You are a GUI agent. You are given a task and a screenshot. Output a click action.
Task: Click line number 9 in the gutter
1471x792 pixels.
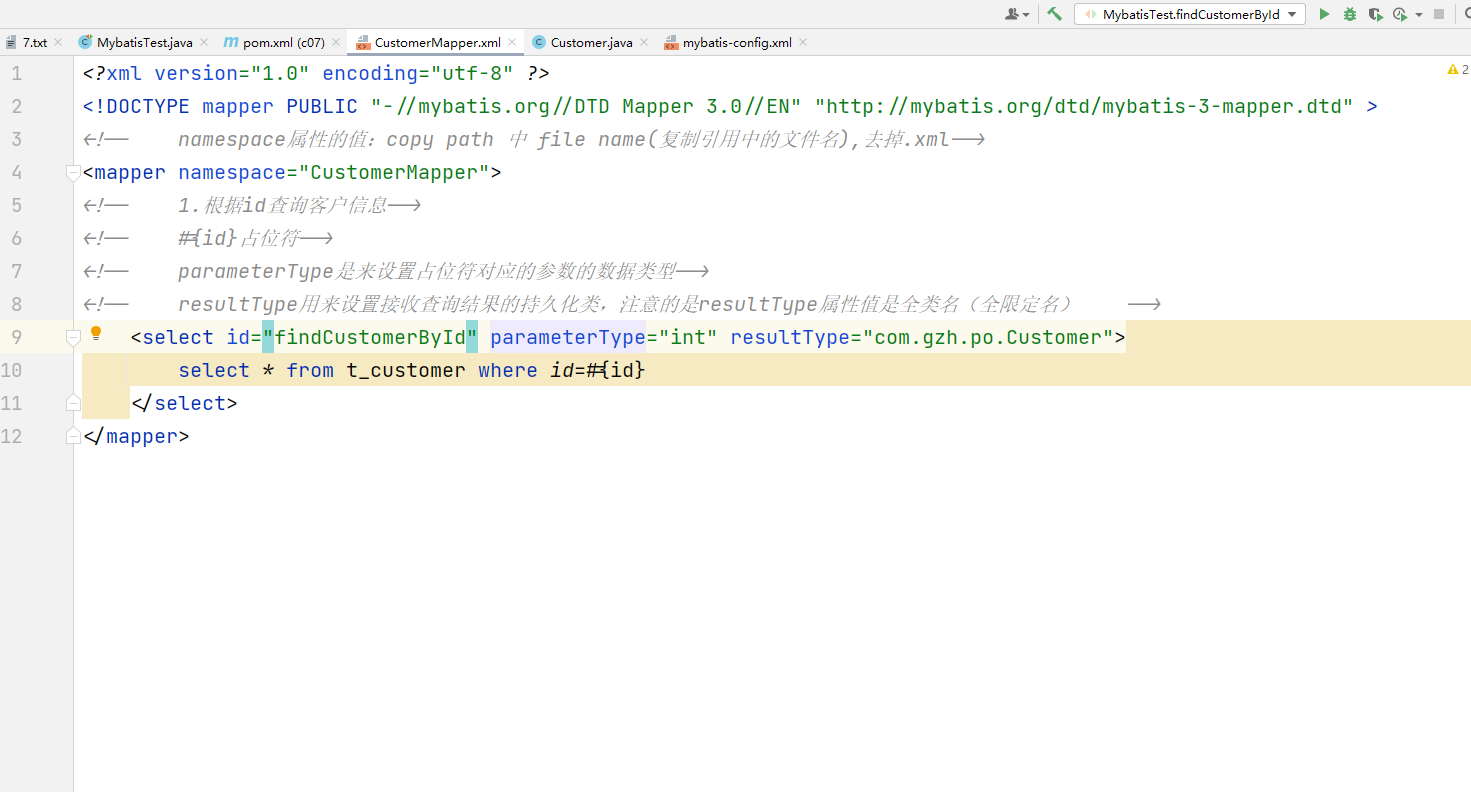point(16,338)
